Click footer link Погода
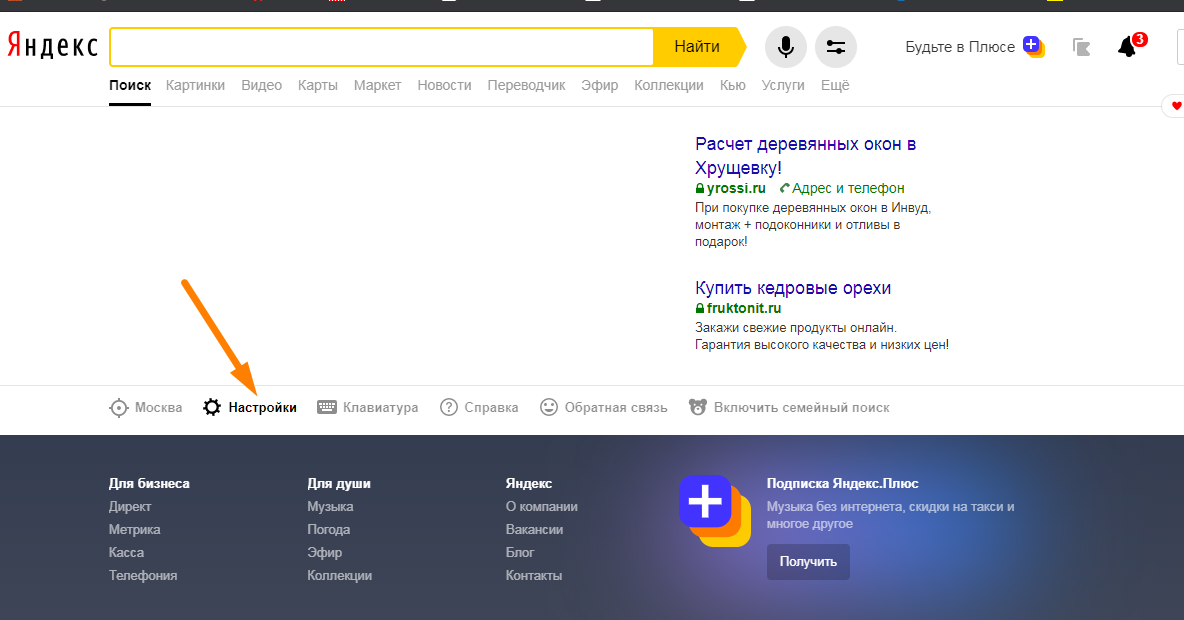 pos(328,529)
